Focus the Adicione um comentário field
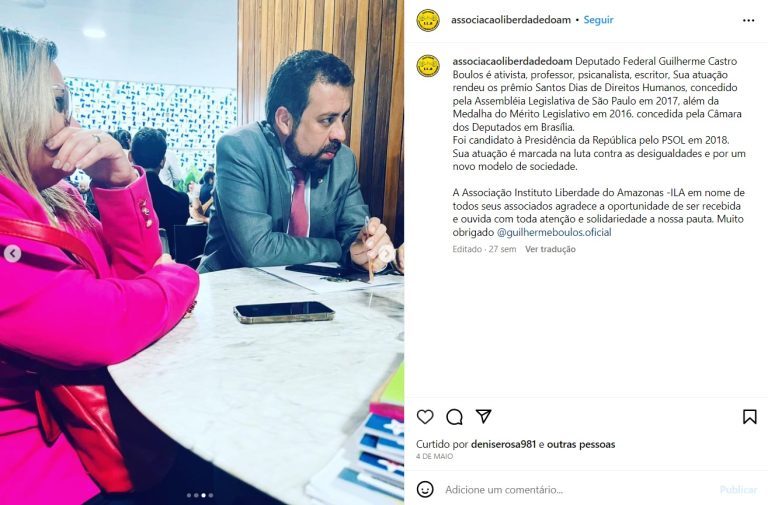Viewport: 768px width, 505px height. [578, 490]
